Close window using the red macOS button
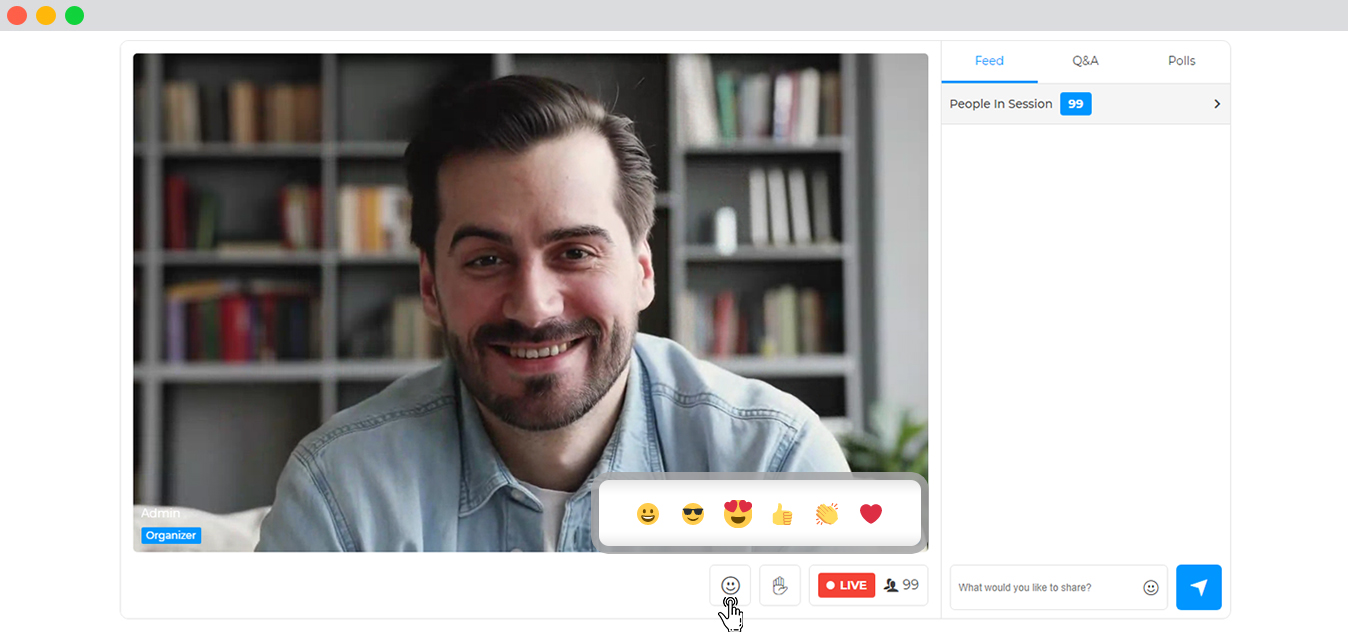The width and height of the screenshot is (1348, 635). point(17,15)
